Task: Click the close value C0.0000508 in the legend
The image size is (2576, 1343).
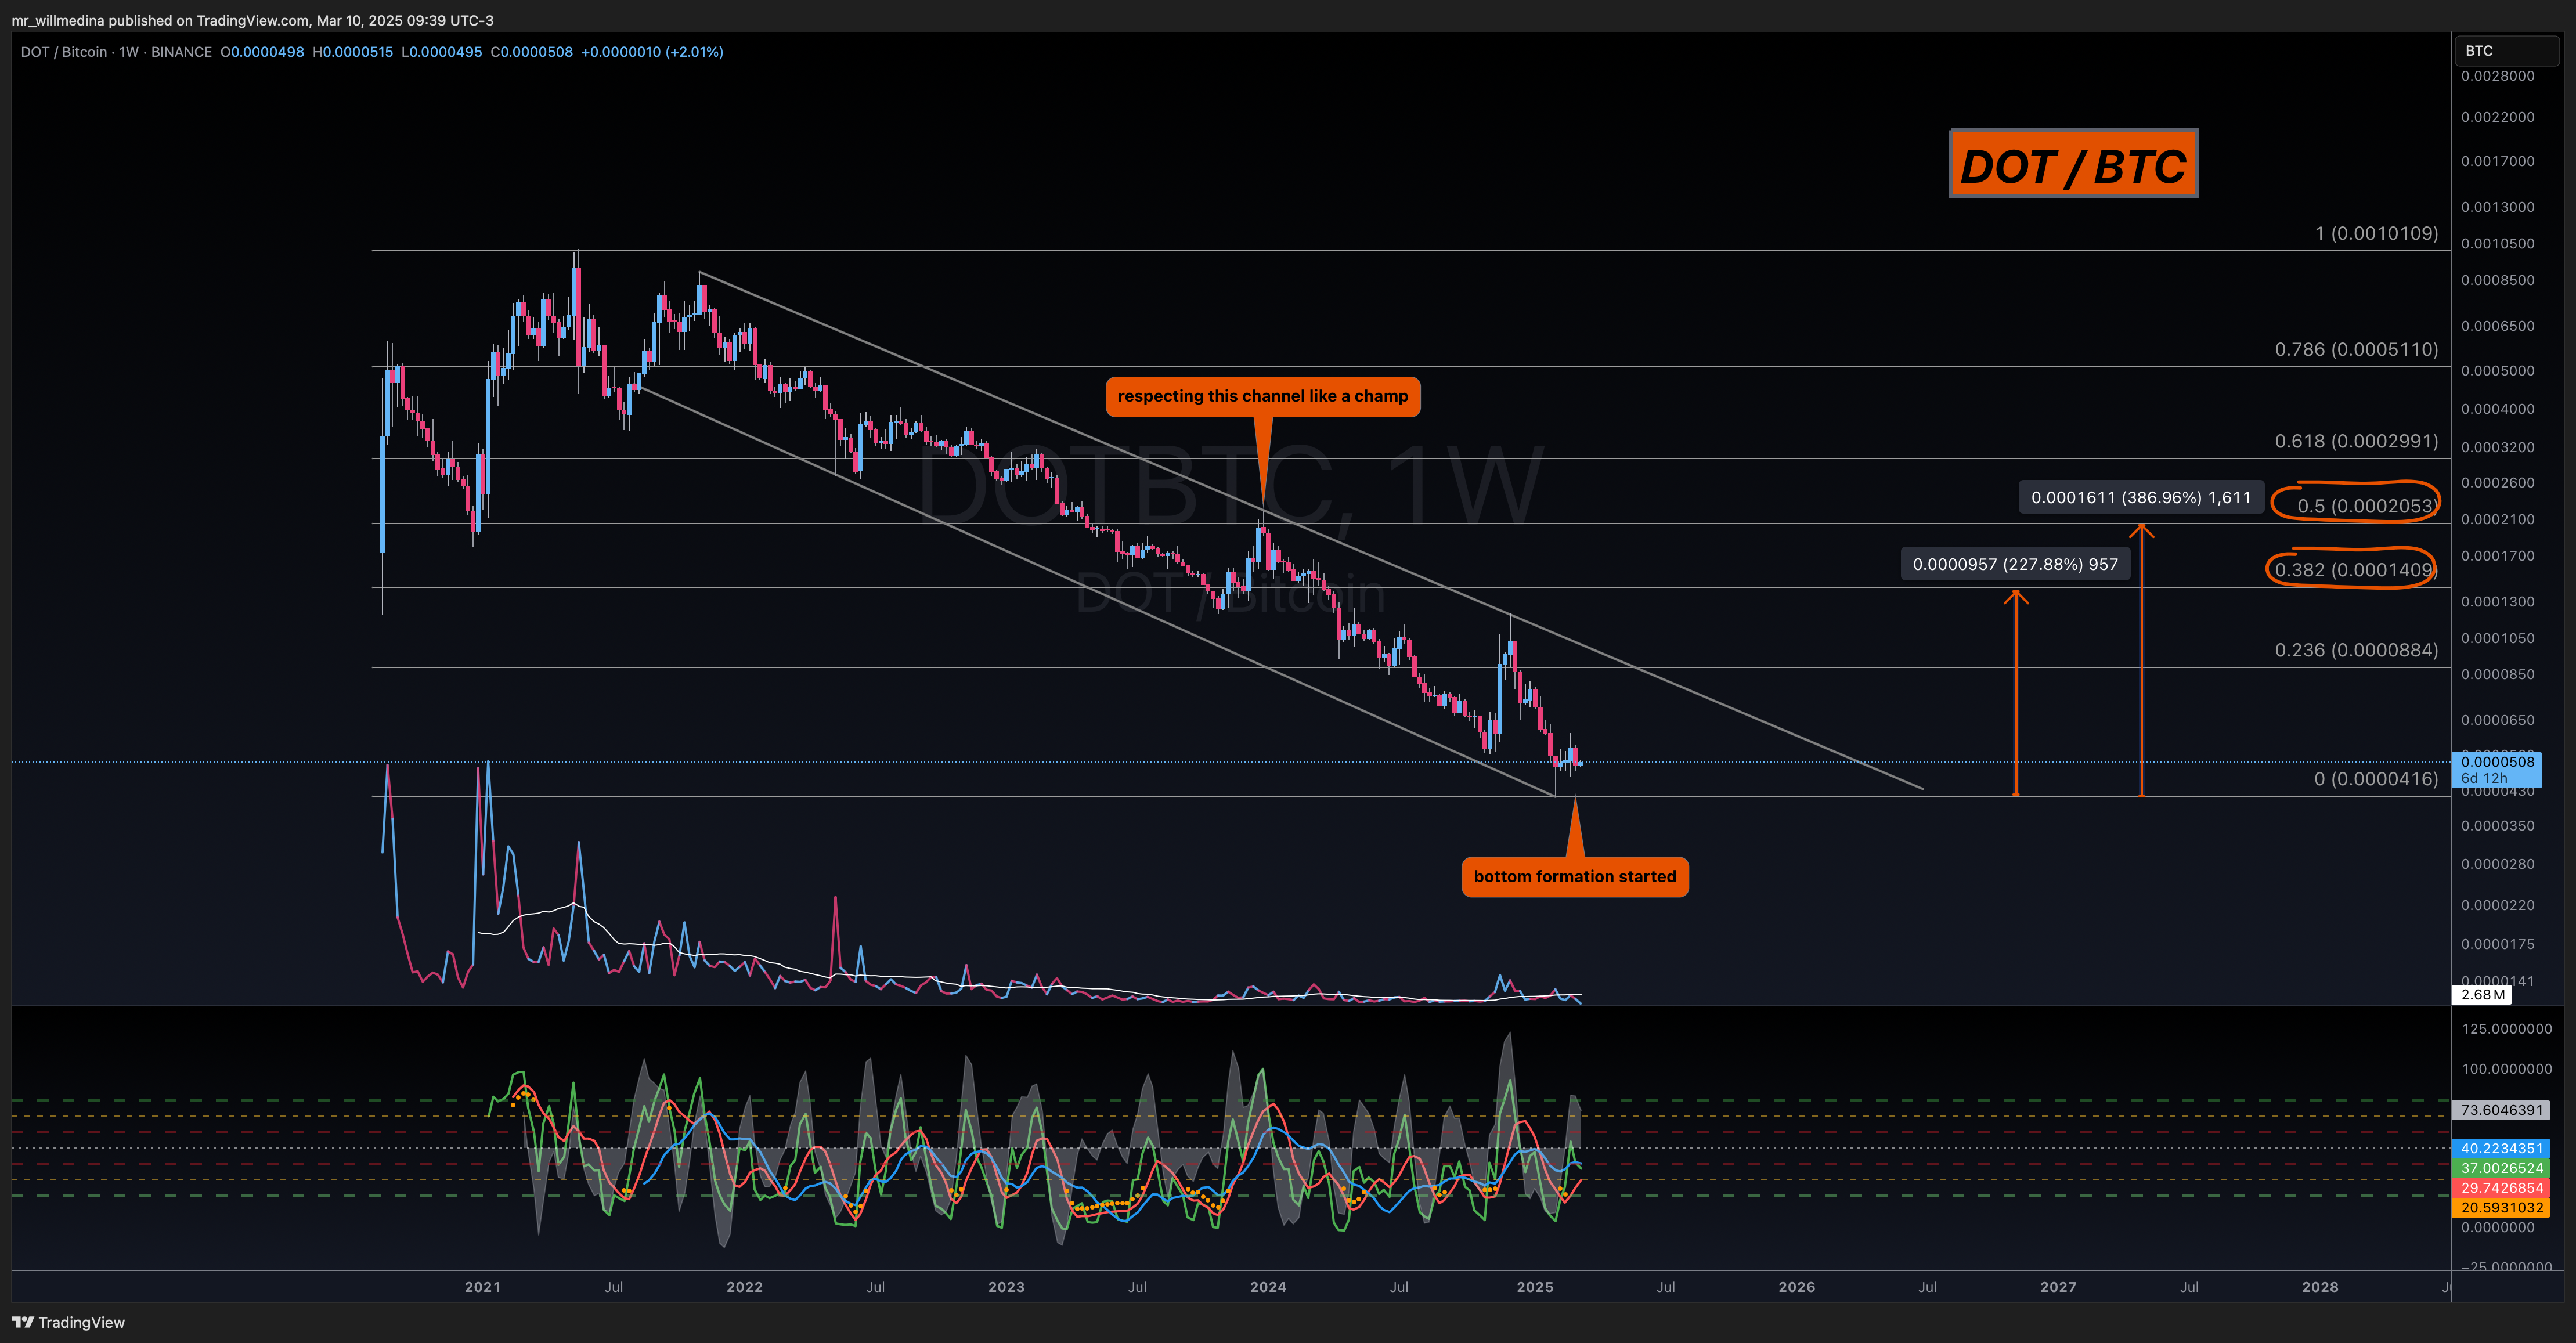Action: pos(531,52)
